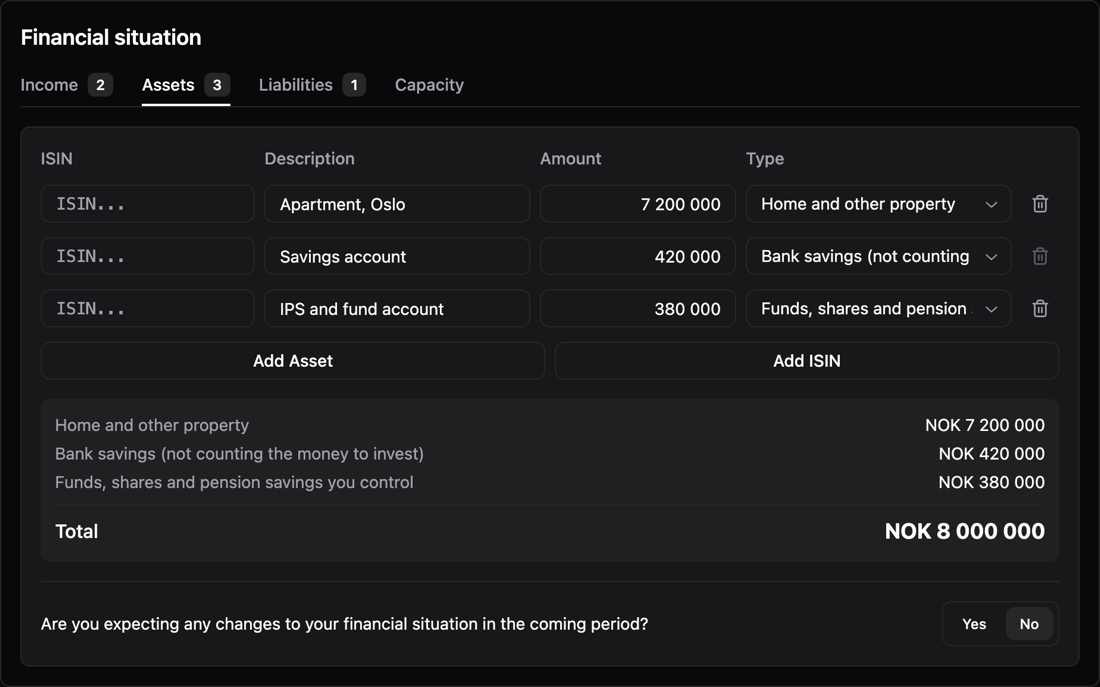The width and height of the screenshot is (1100, 687).
Task: Click the Add ISIN button
Action: click(x=807, y=361)
